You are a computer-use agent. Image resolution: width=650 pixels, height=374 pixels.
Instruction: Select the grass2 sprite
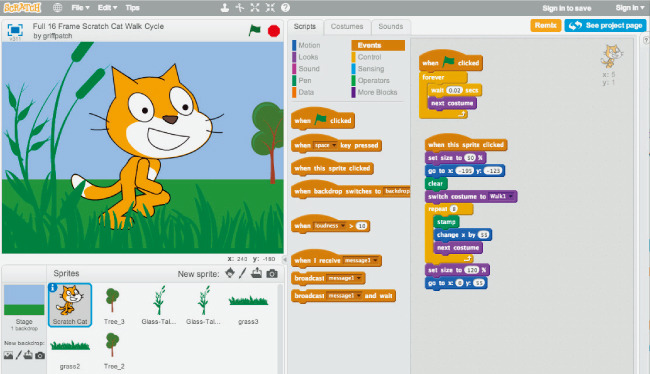tap(70, 351)
